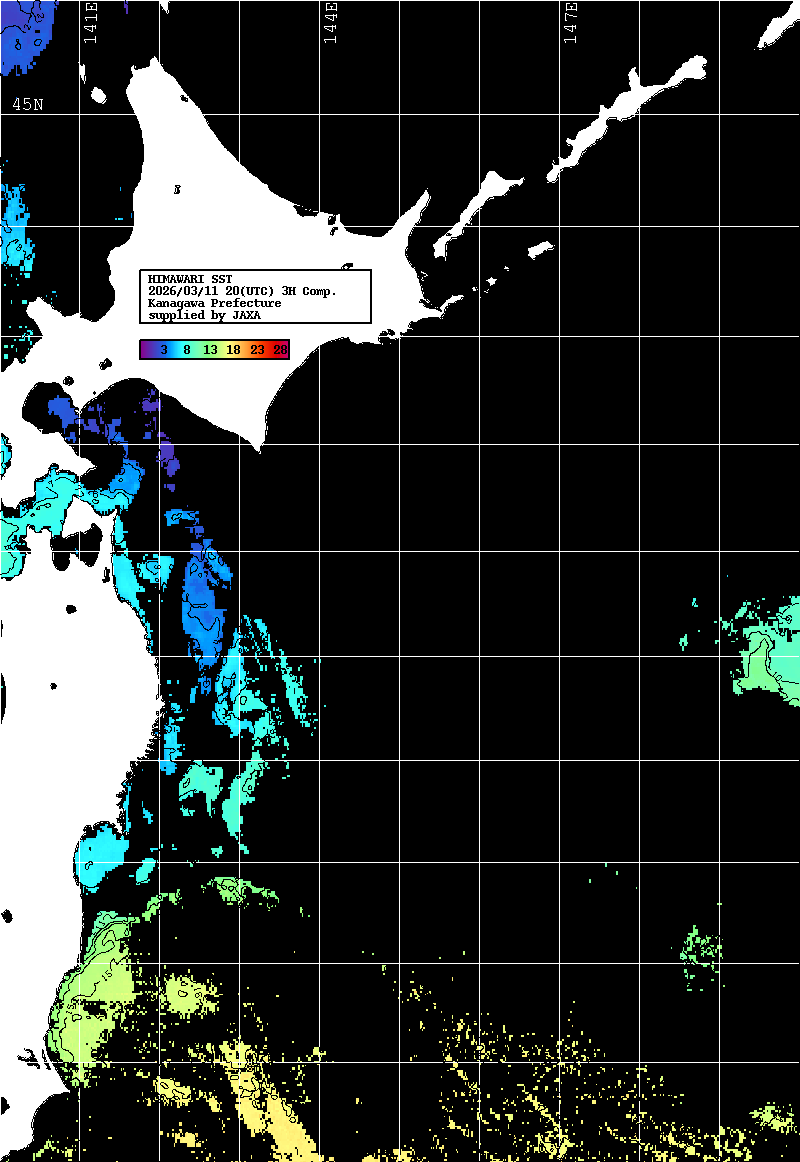Click the small isolated green patch in lower right
Viewport: 800px width, 1162px height.
(702, 948)
